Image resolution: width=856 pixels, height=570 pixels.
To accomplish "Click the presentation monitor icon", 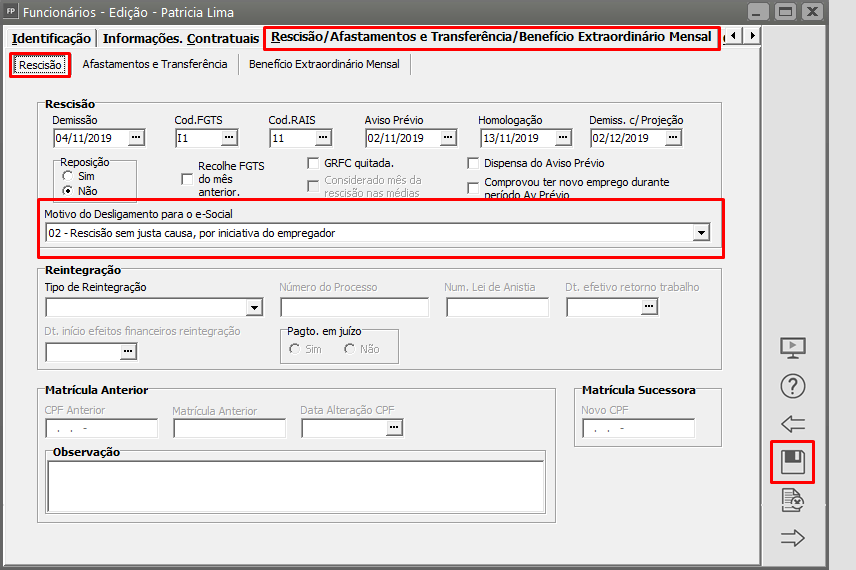I will pos(792,348).
